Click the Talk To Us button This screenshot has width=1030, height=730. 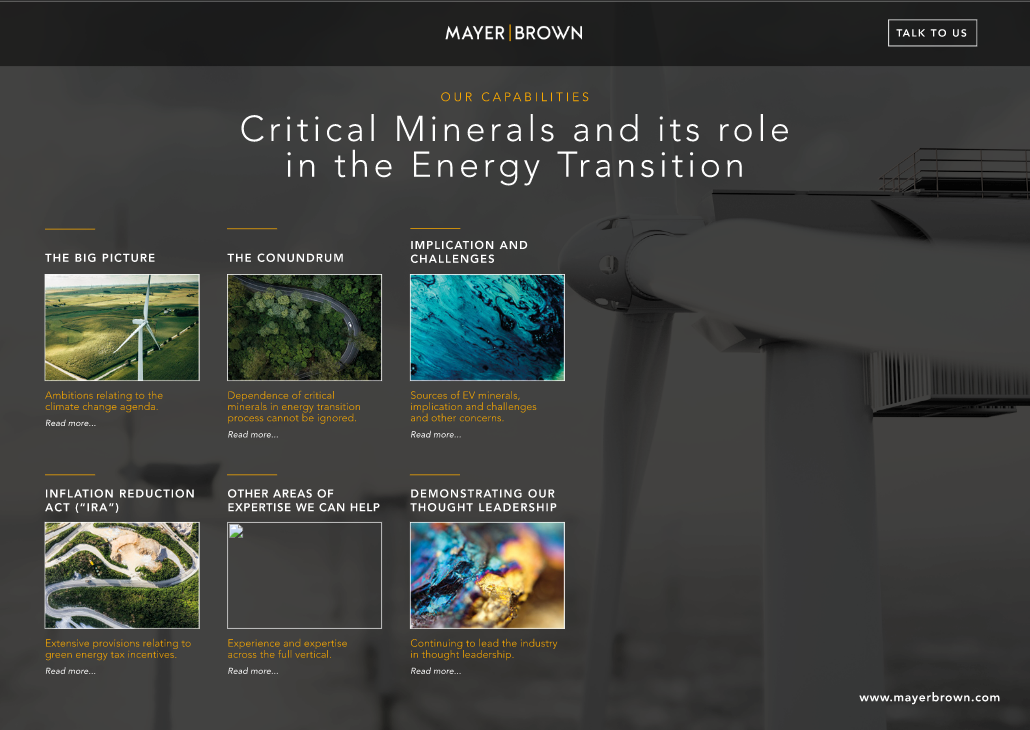[x=931, y=33]
